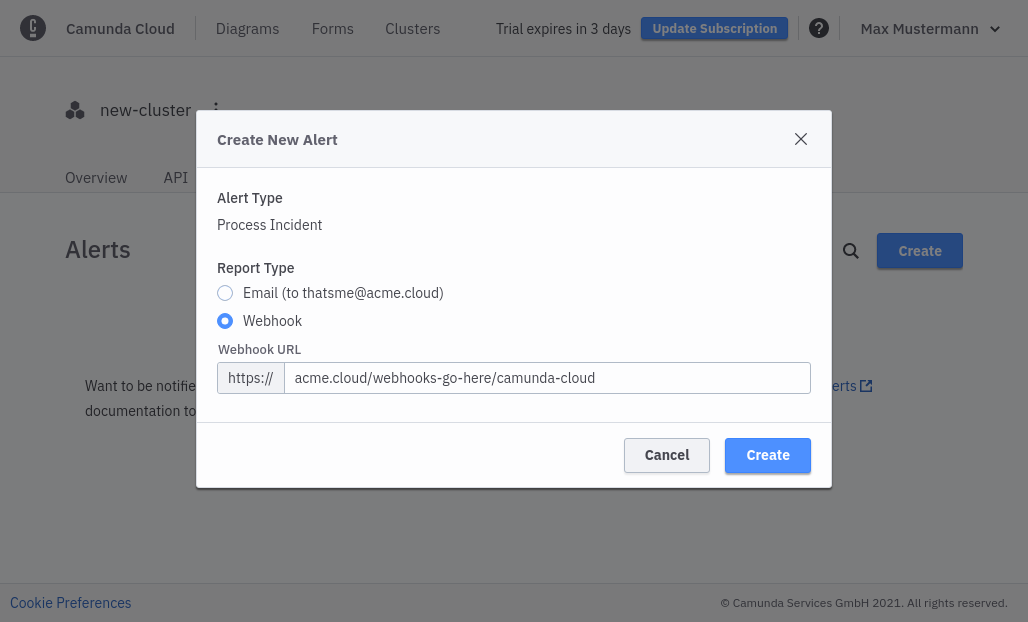Select the Webhook report type option
Image resolution: width=1028 pixels, height=622 pixels.
point(225,321)
